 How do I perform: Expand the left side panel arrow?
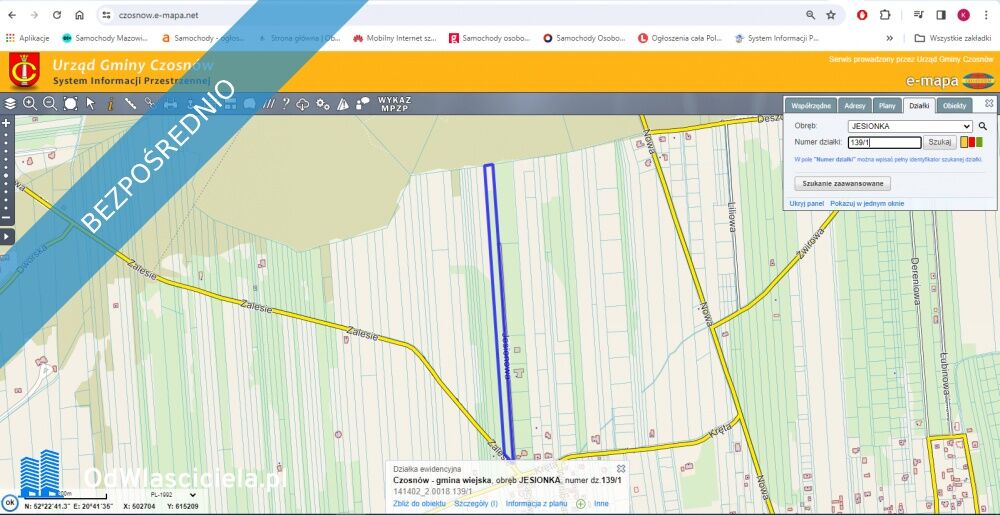[6, 236]
